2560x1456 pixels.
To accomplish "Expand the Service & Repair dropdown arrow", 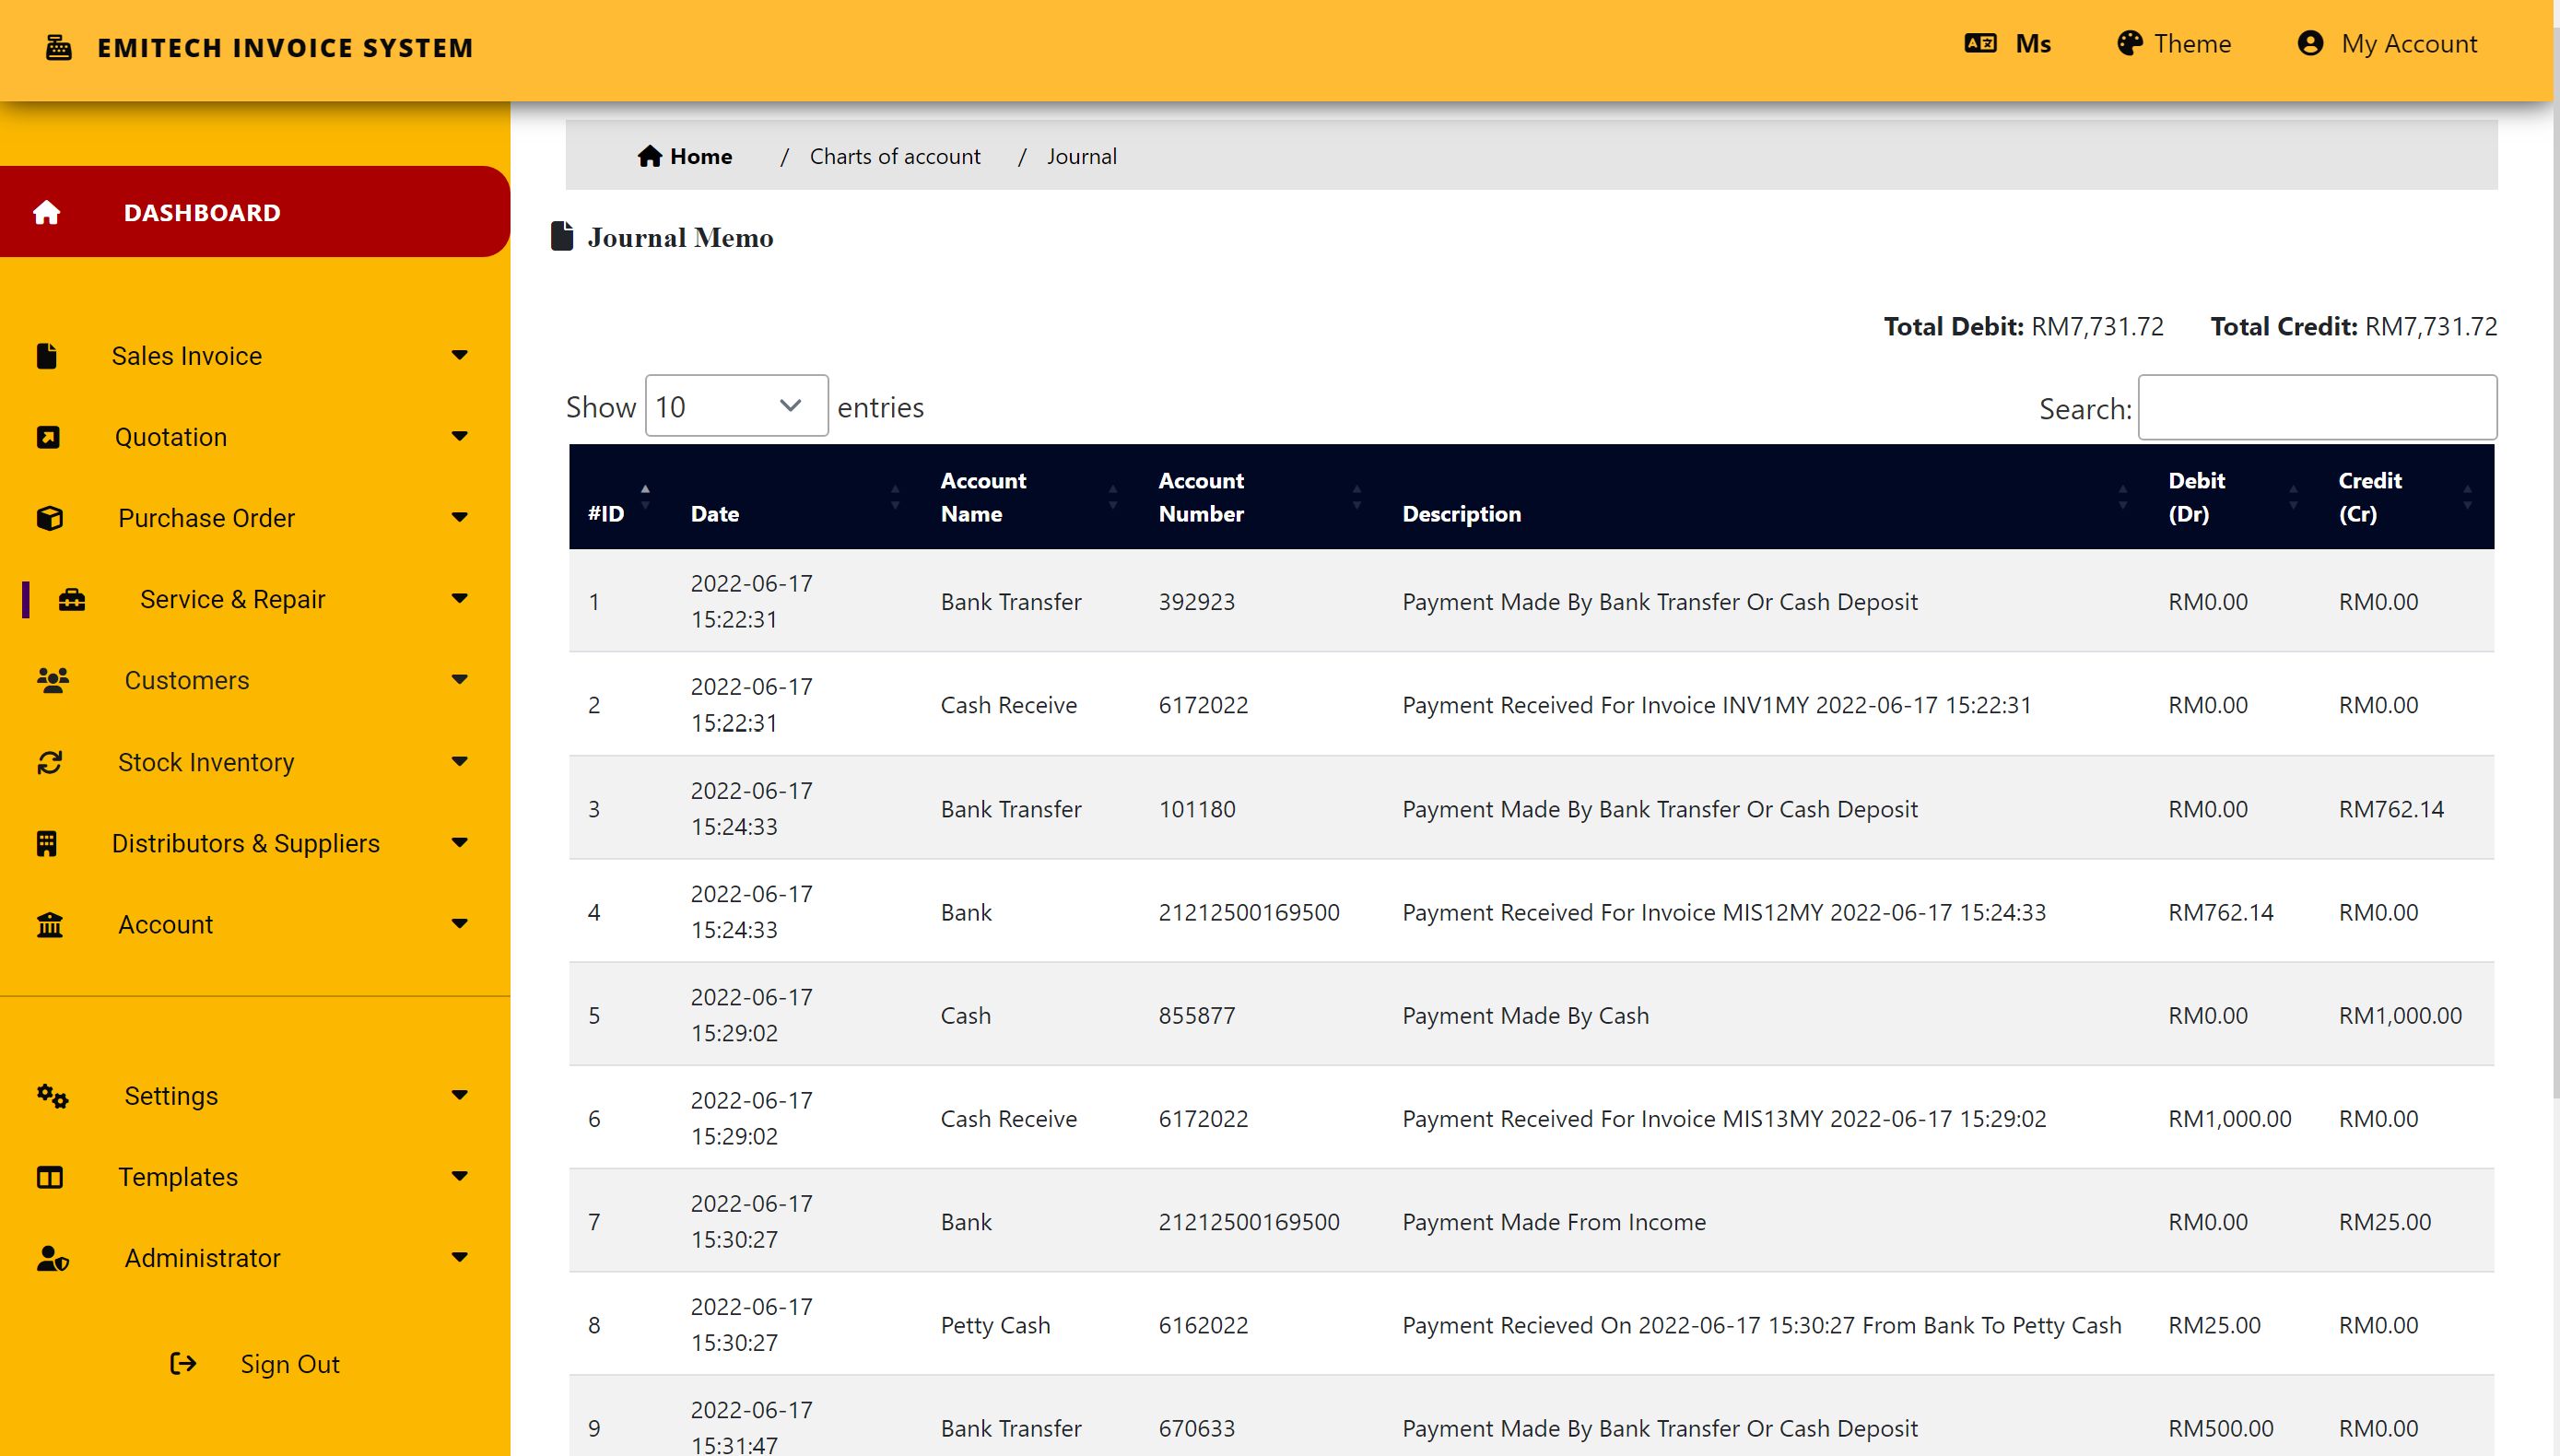I will (460, 598).
